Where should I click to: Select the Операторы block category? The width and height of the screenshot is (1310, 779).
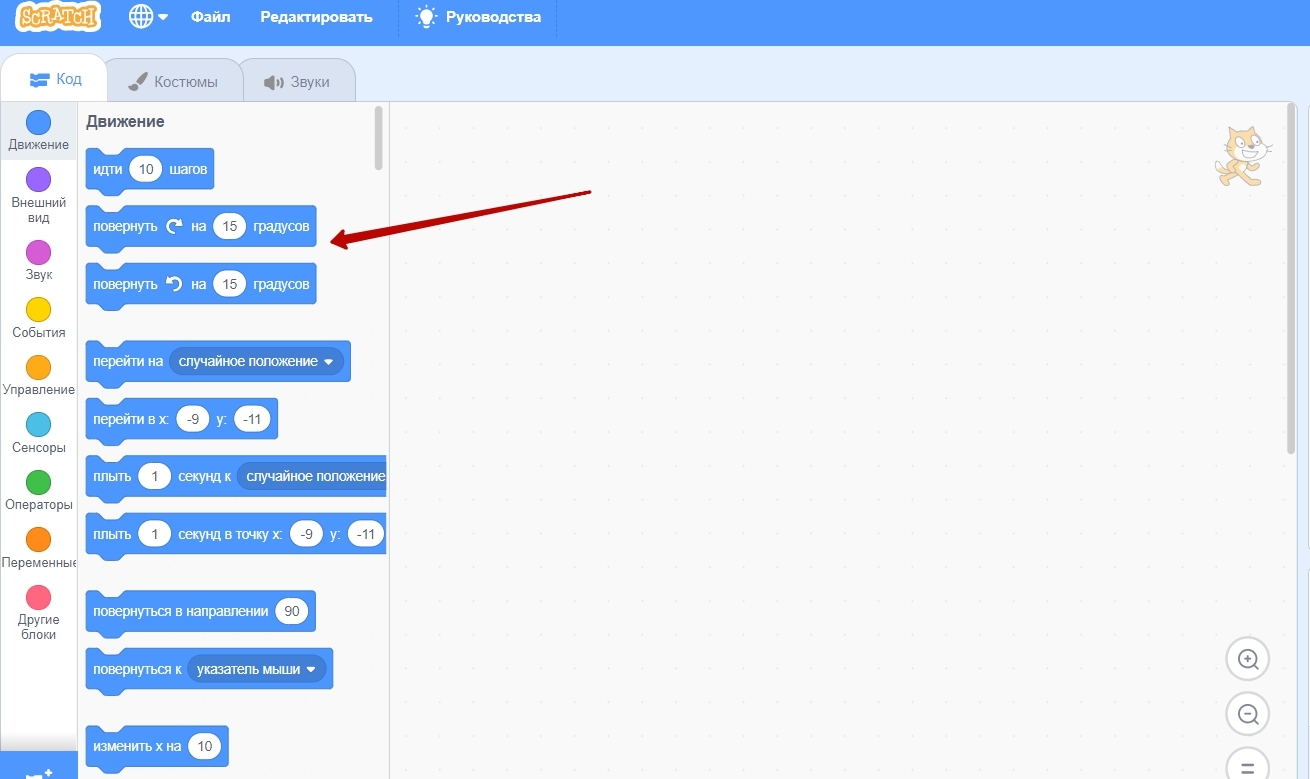click(38, 490)
